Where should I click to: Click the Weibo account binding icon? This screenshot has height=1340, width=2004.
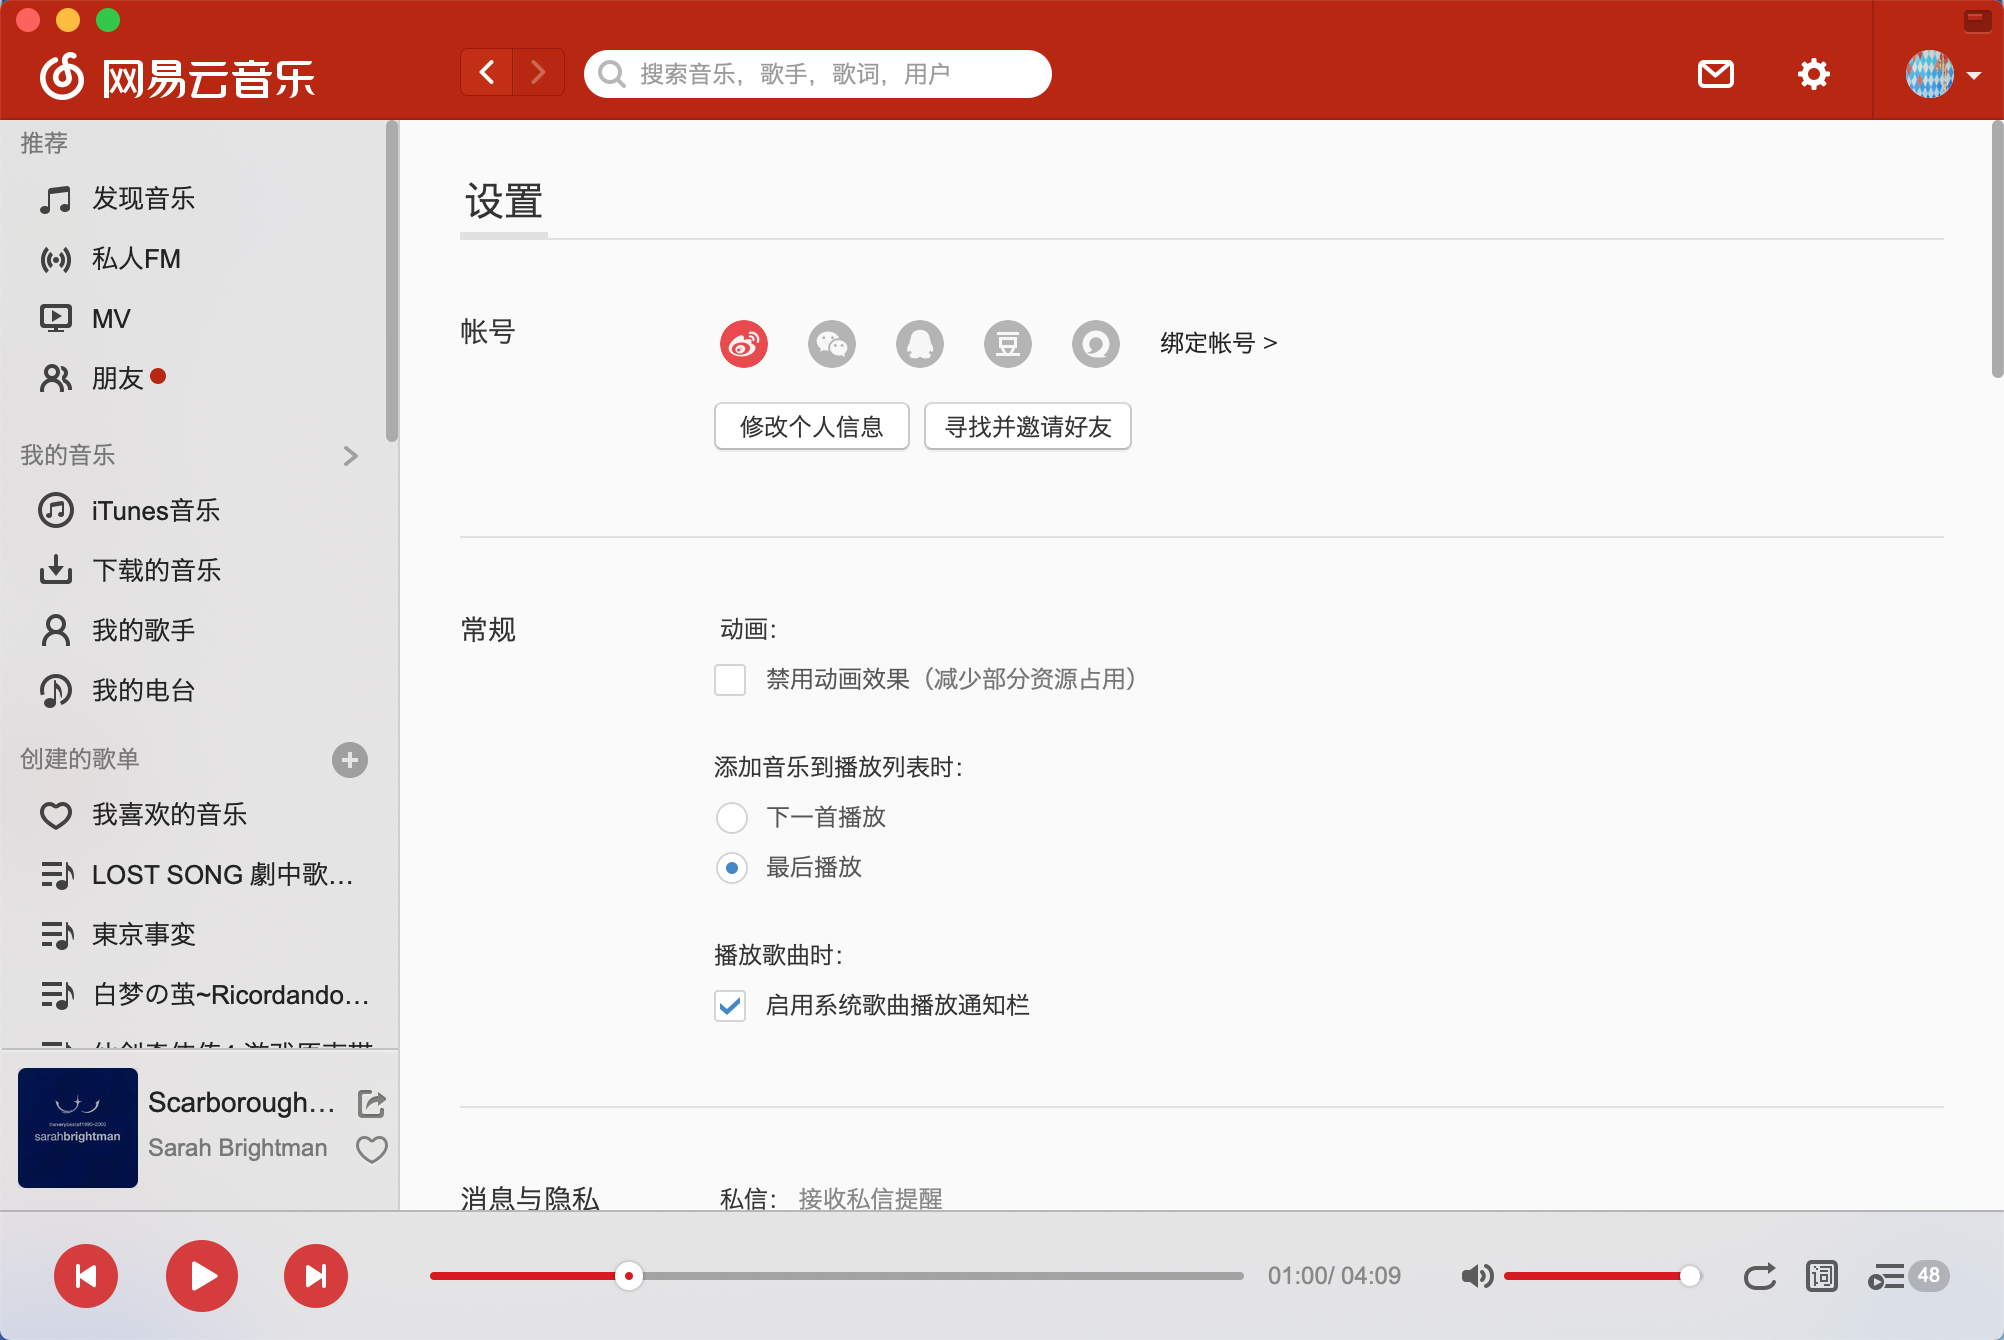pyautogui.click(x=744, y=344)
